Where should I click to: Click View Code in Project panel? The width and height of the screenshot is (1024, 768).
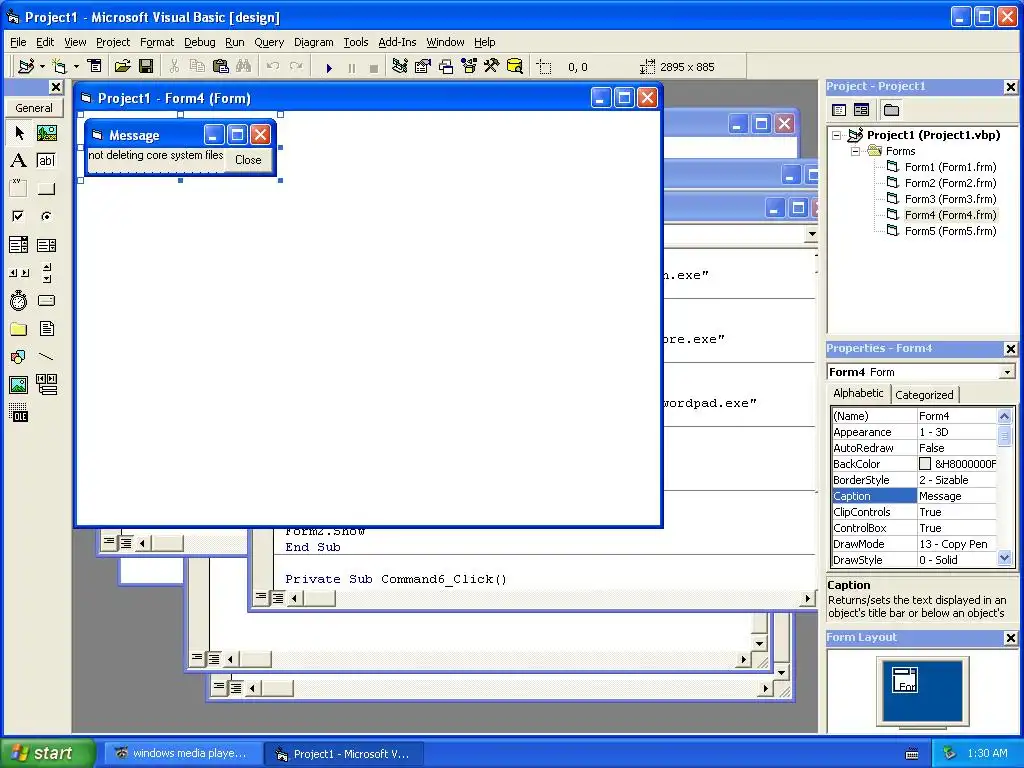click(x=839, y=110)
